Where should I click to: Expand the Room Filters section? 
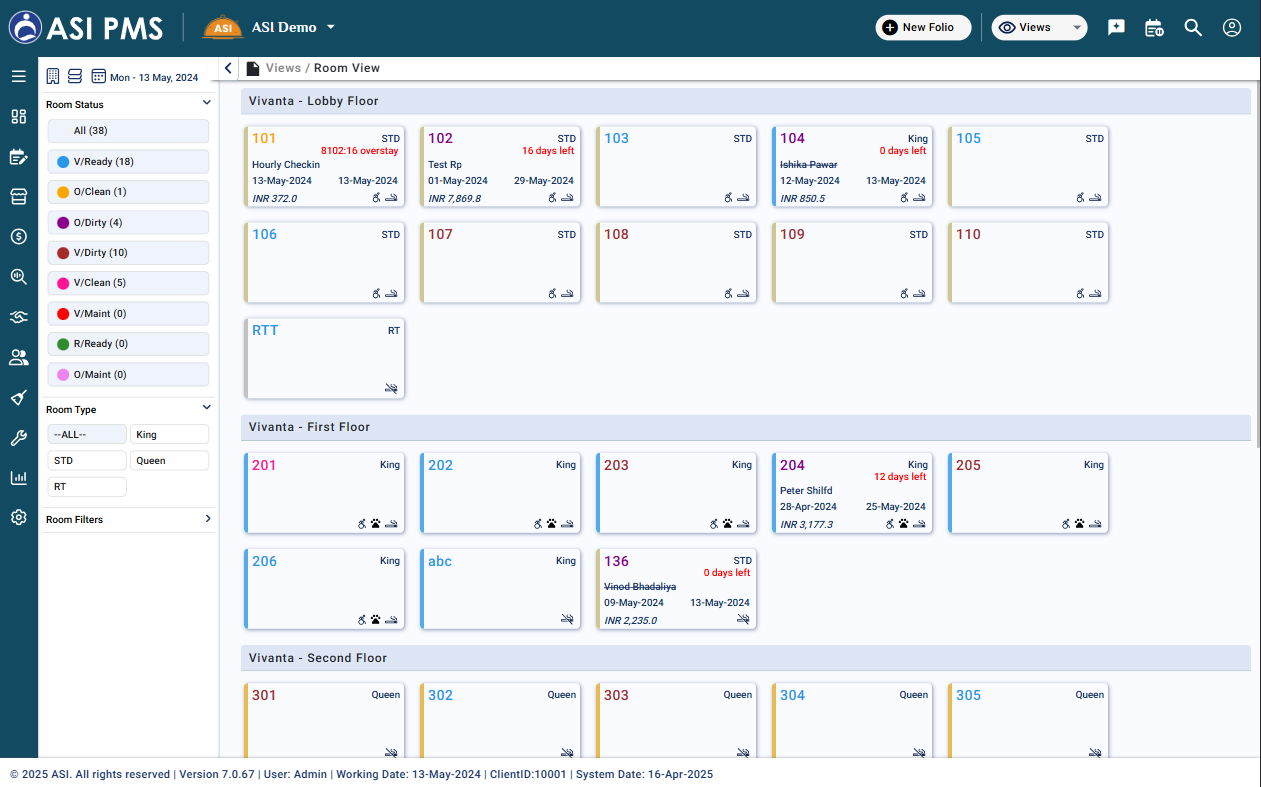pyautogui.click(x=129, y=519)
